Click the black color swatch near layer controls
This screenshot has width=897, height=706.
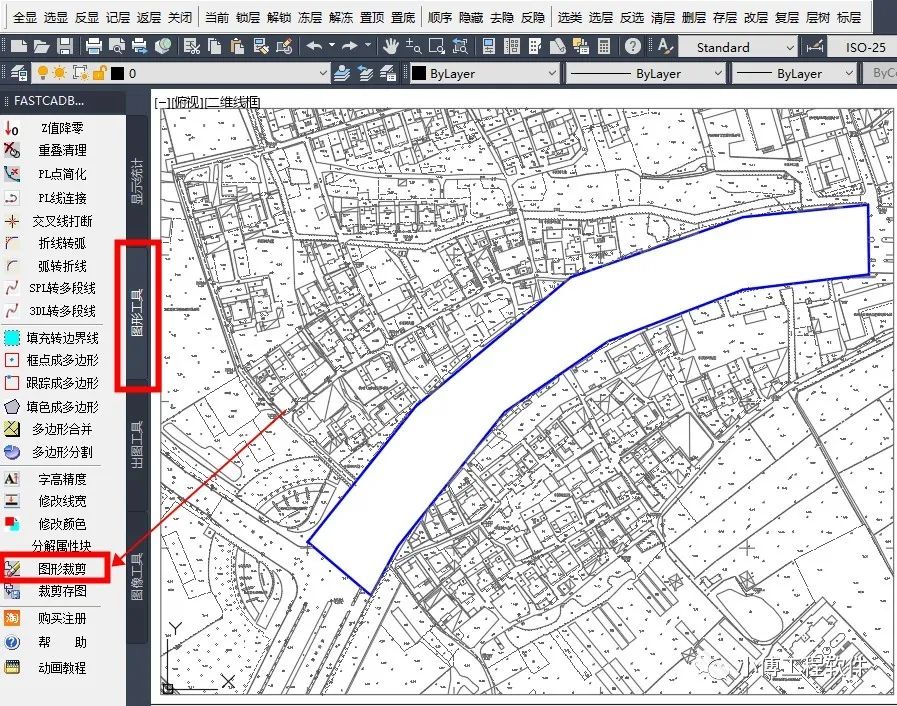pyautogui.click(x=117, y=73)
